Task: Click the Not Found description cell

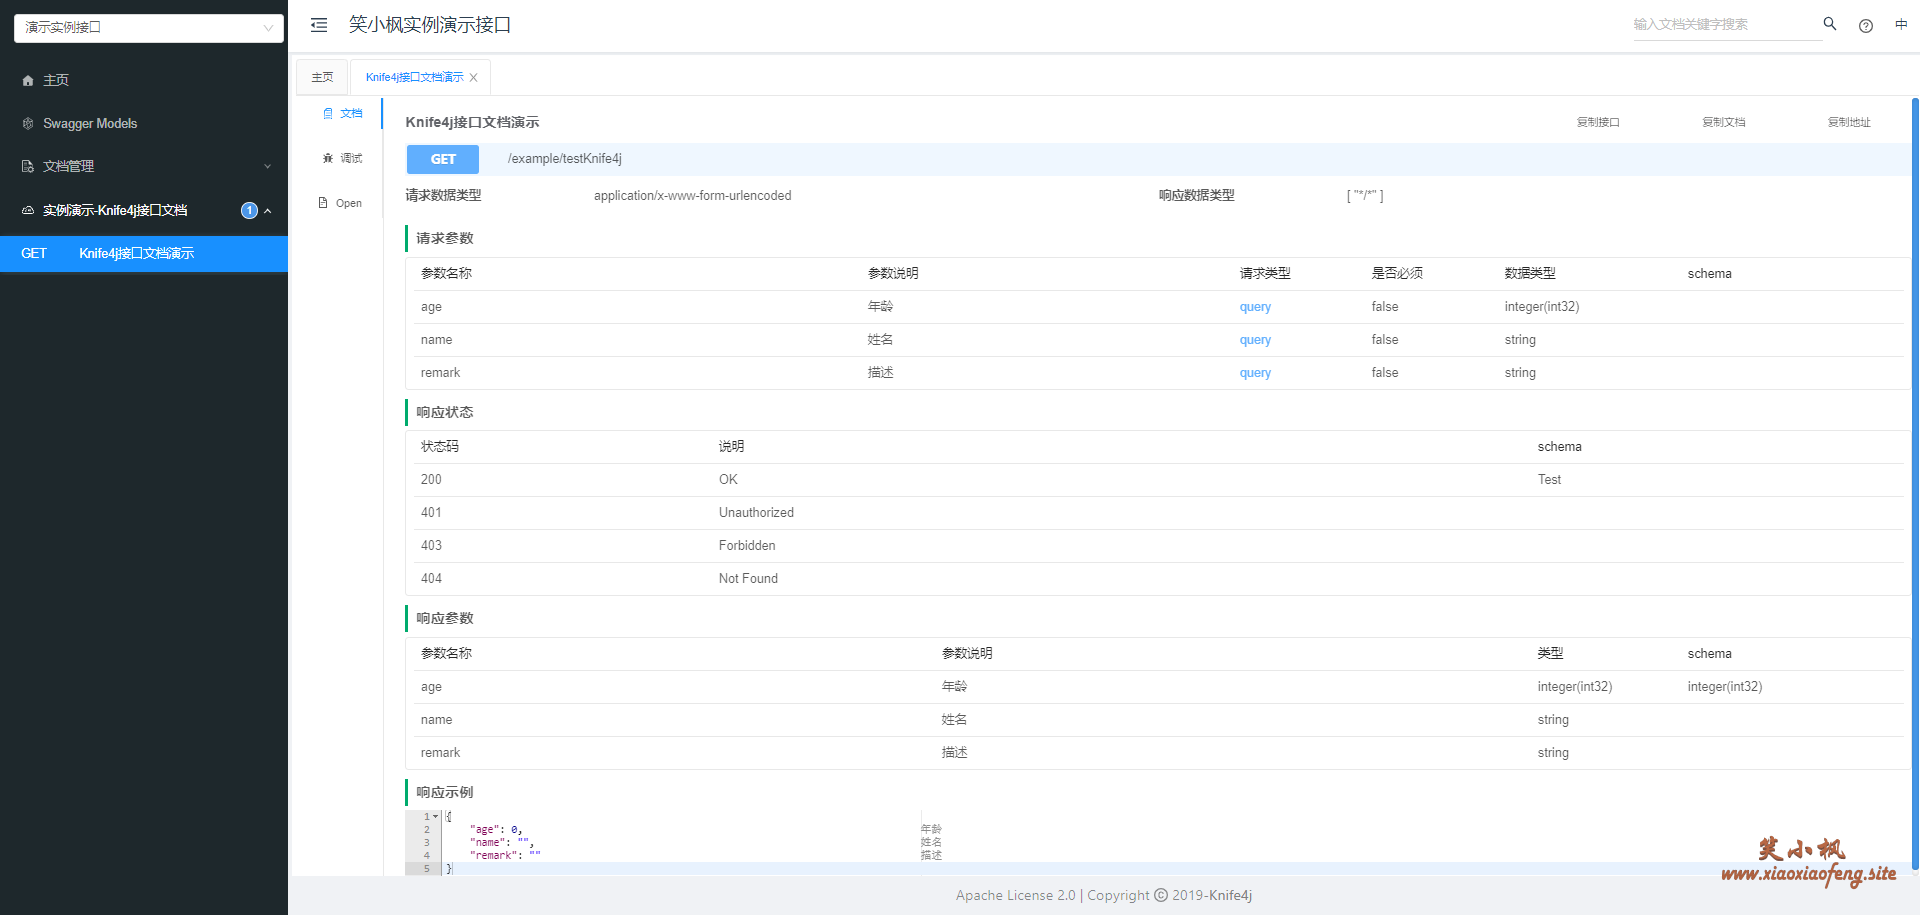Action: (x=748, y=579)
